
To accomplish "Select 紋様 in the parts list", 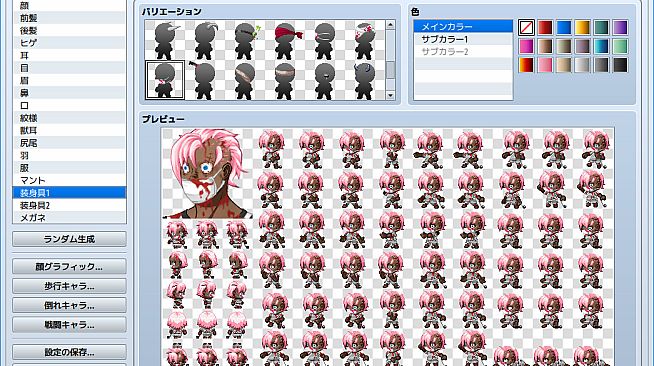I will click(x=69, y=118).
